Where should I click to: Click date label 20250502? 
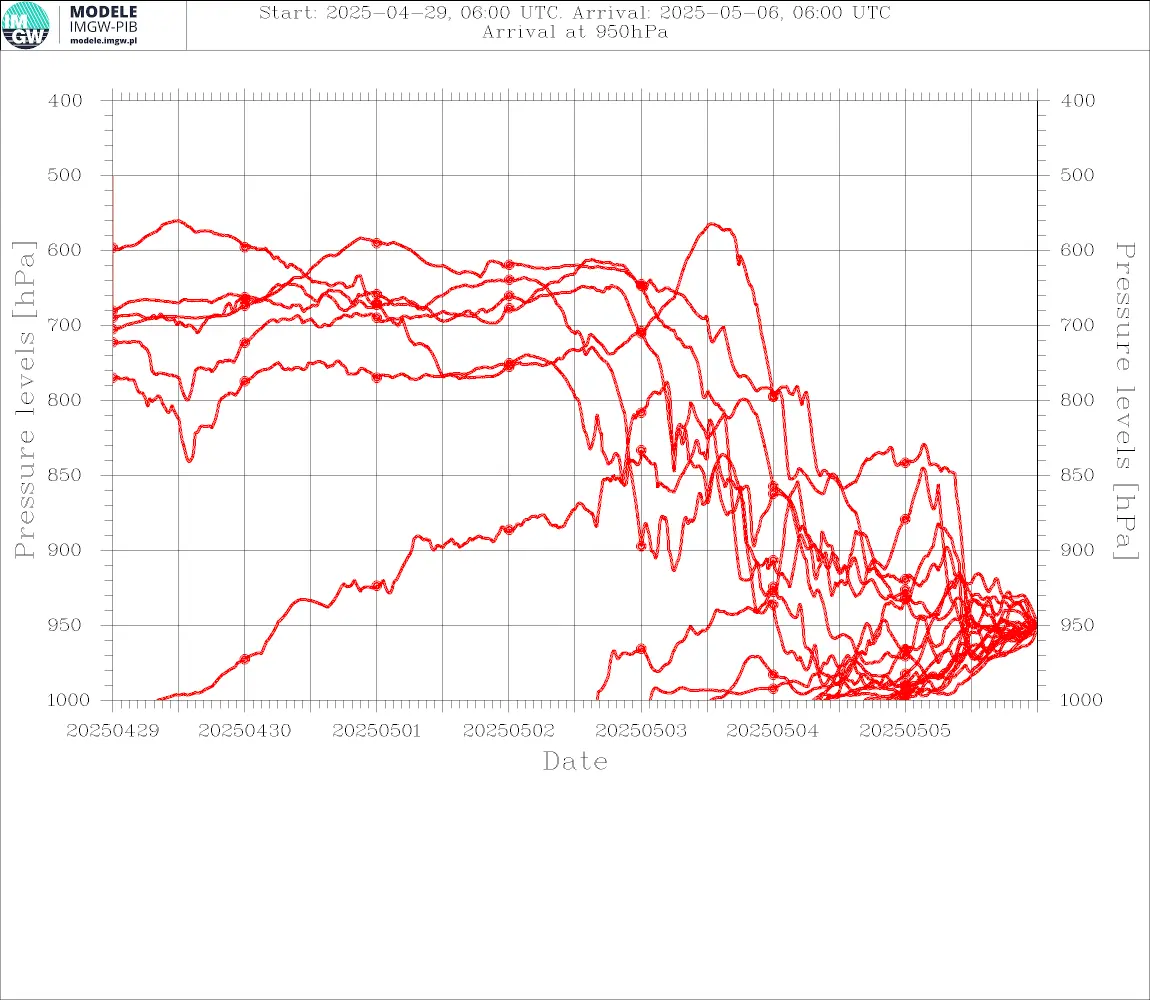(509, 731)
